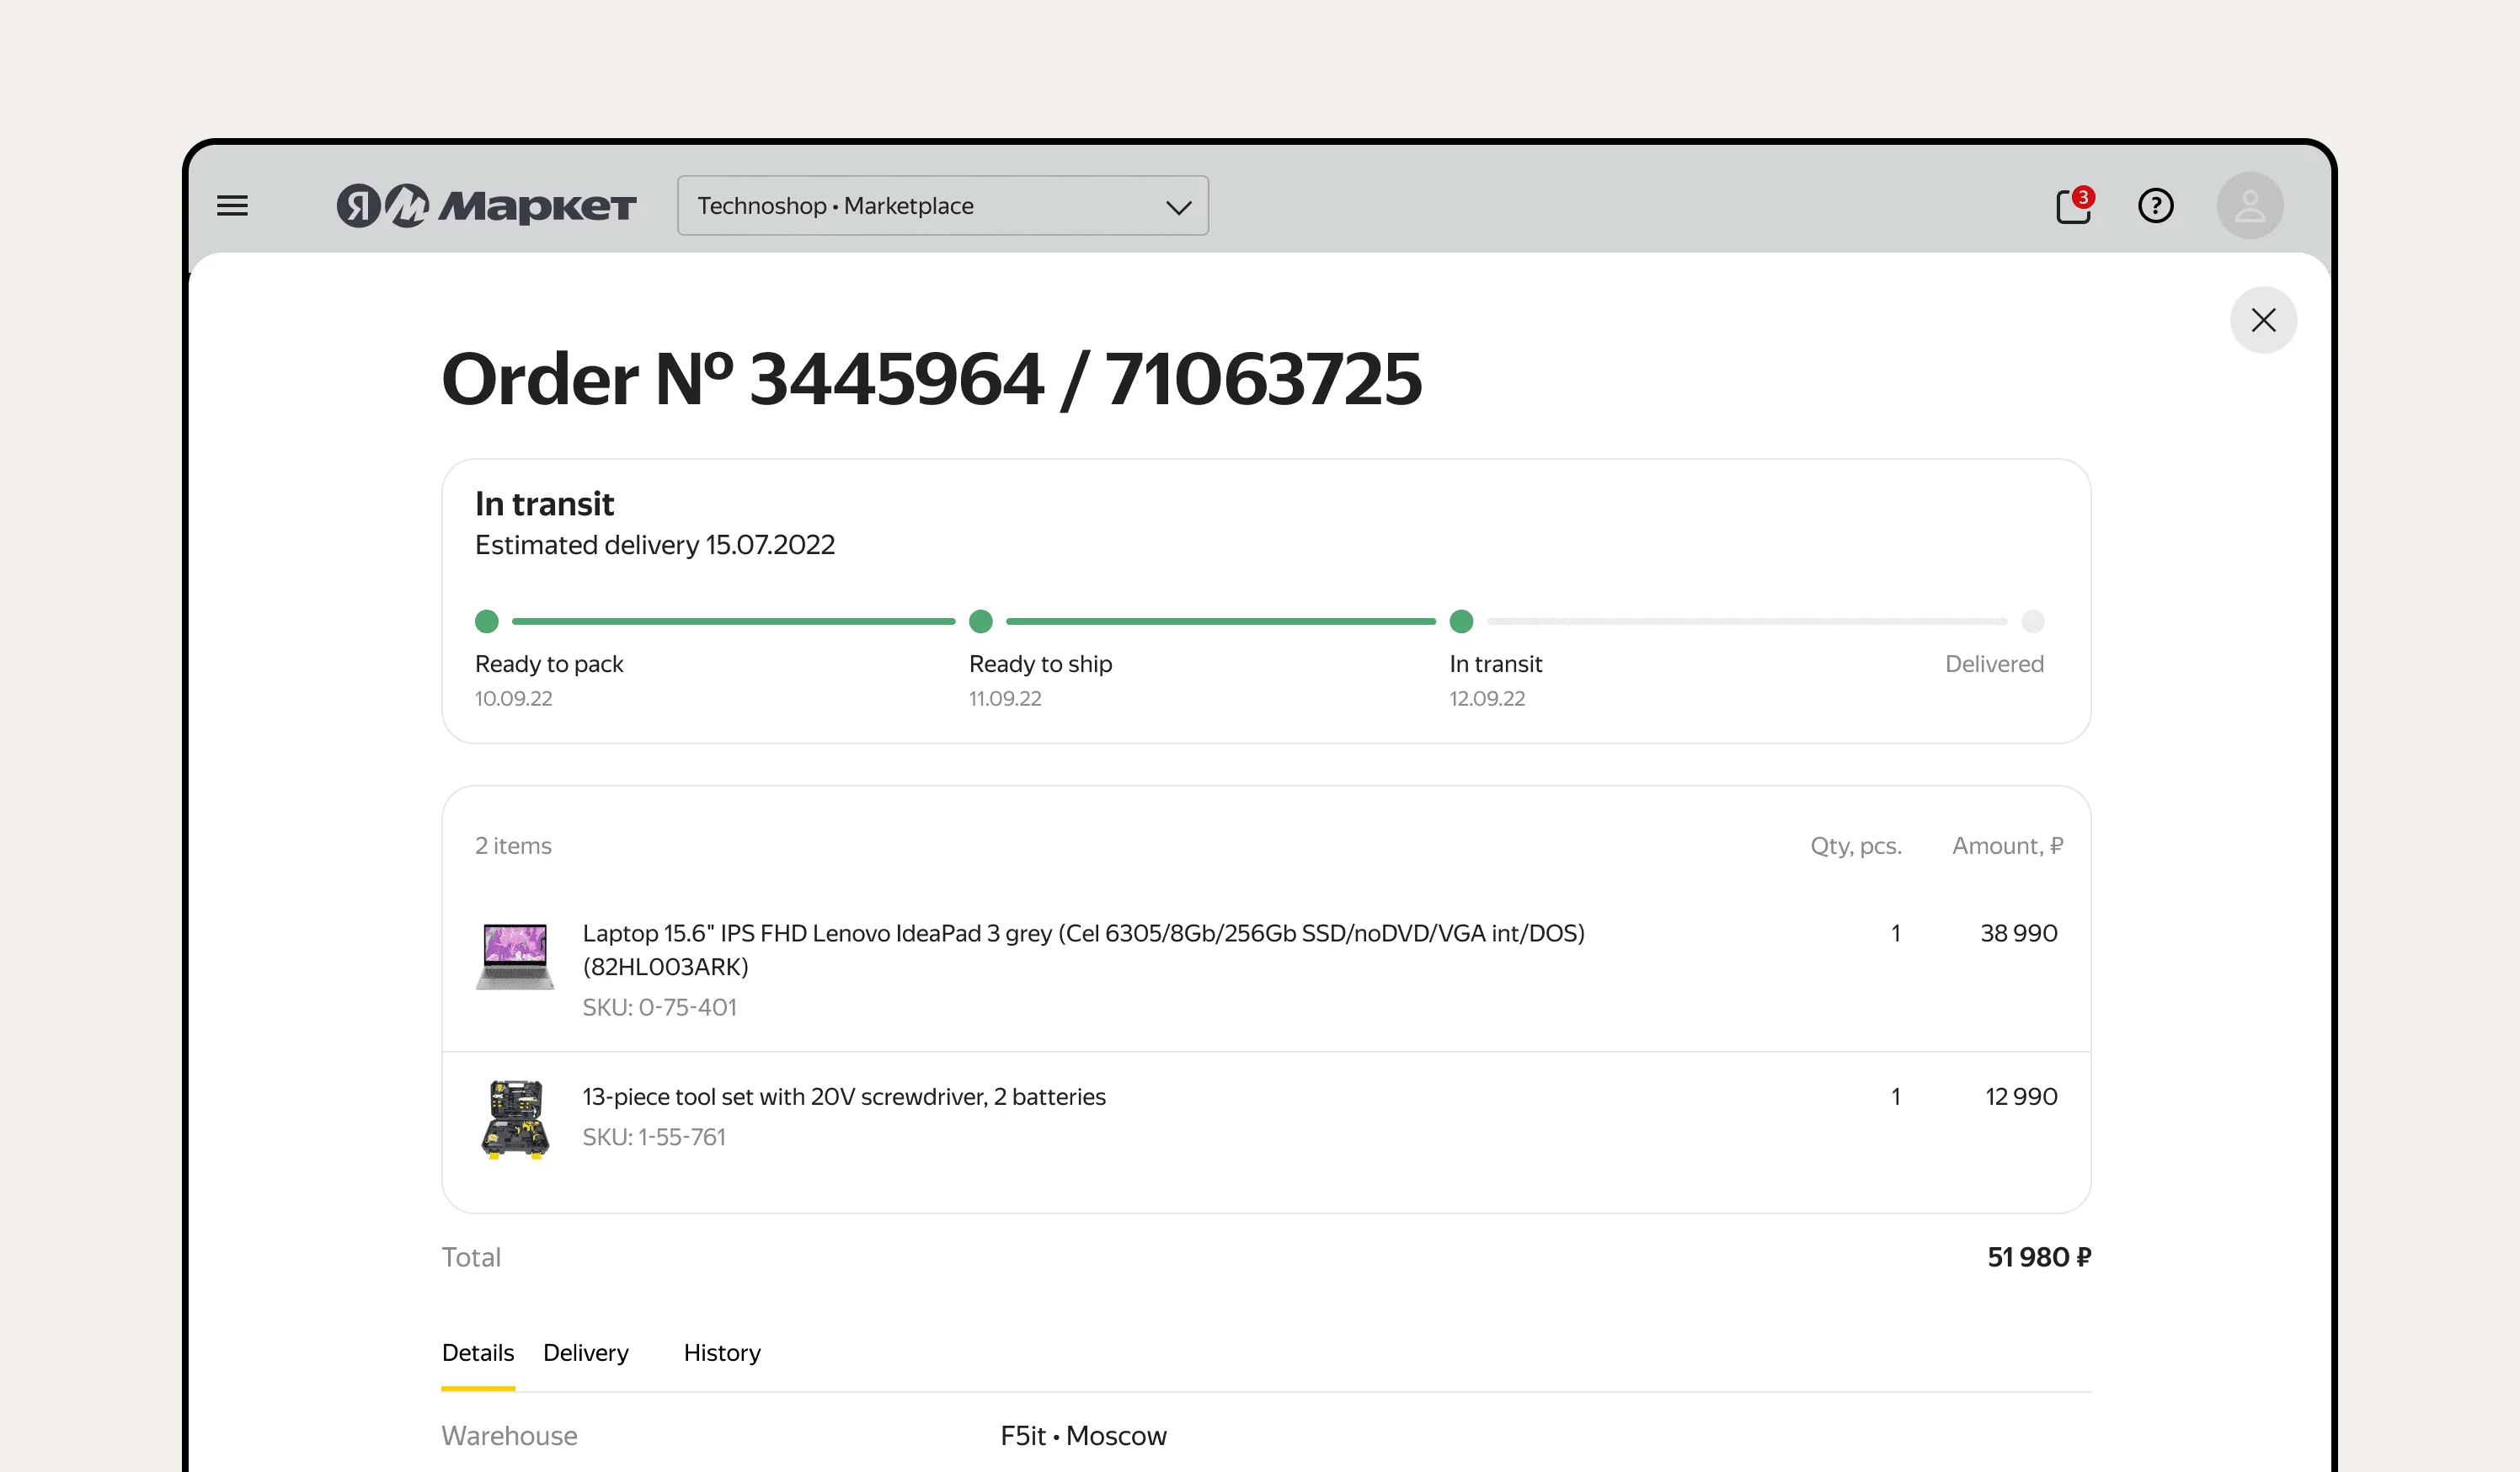
Task: Open the user profile avatar
Action: coord(2249,206)
